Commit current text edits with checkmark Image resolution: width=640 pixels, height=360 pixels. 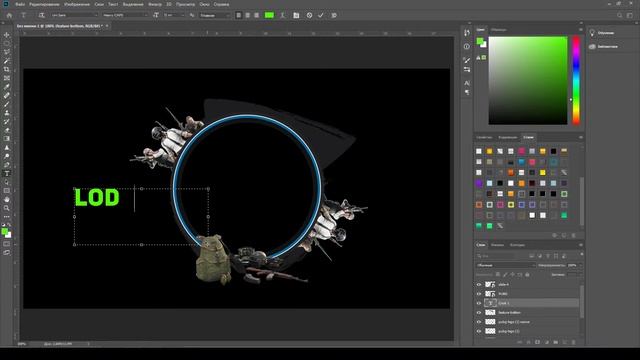[x=321, y=15]
